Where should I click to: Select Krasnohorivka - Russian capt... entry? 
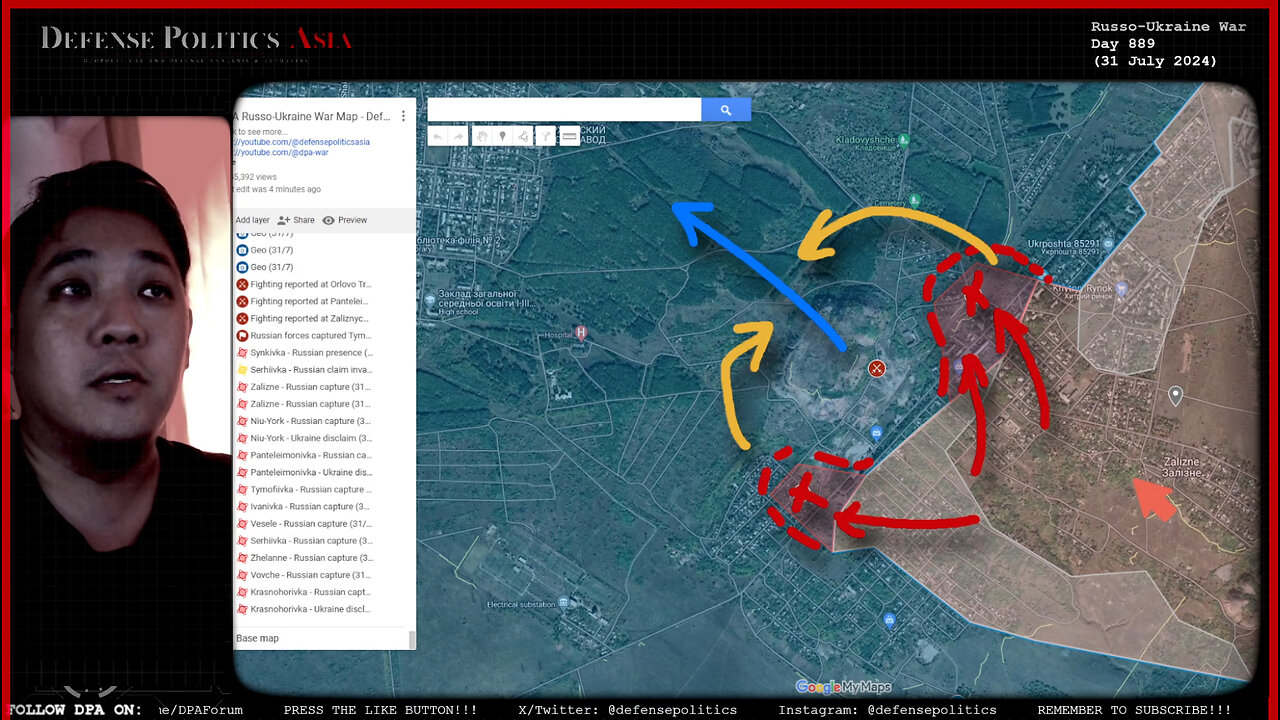[305, 591]
